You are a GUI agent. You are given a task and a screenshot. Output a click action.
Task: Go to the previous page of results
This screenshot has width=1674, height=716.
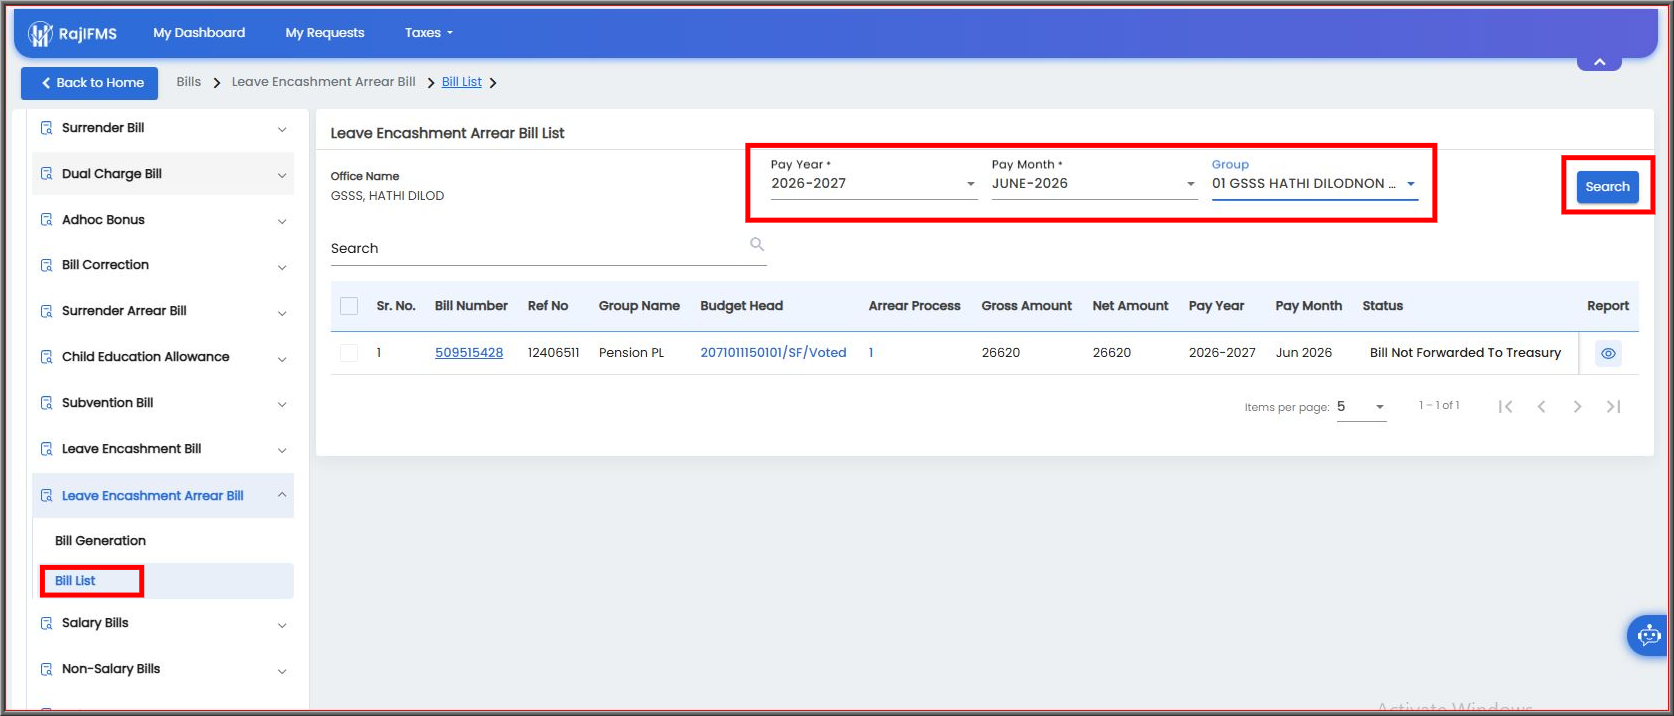tap(1541, 406)
